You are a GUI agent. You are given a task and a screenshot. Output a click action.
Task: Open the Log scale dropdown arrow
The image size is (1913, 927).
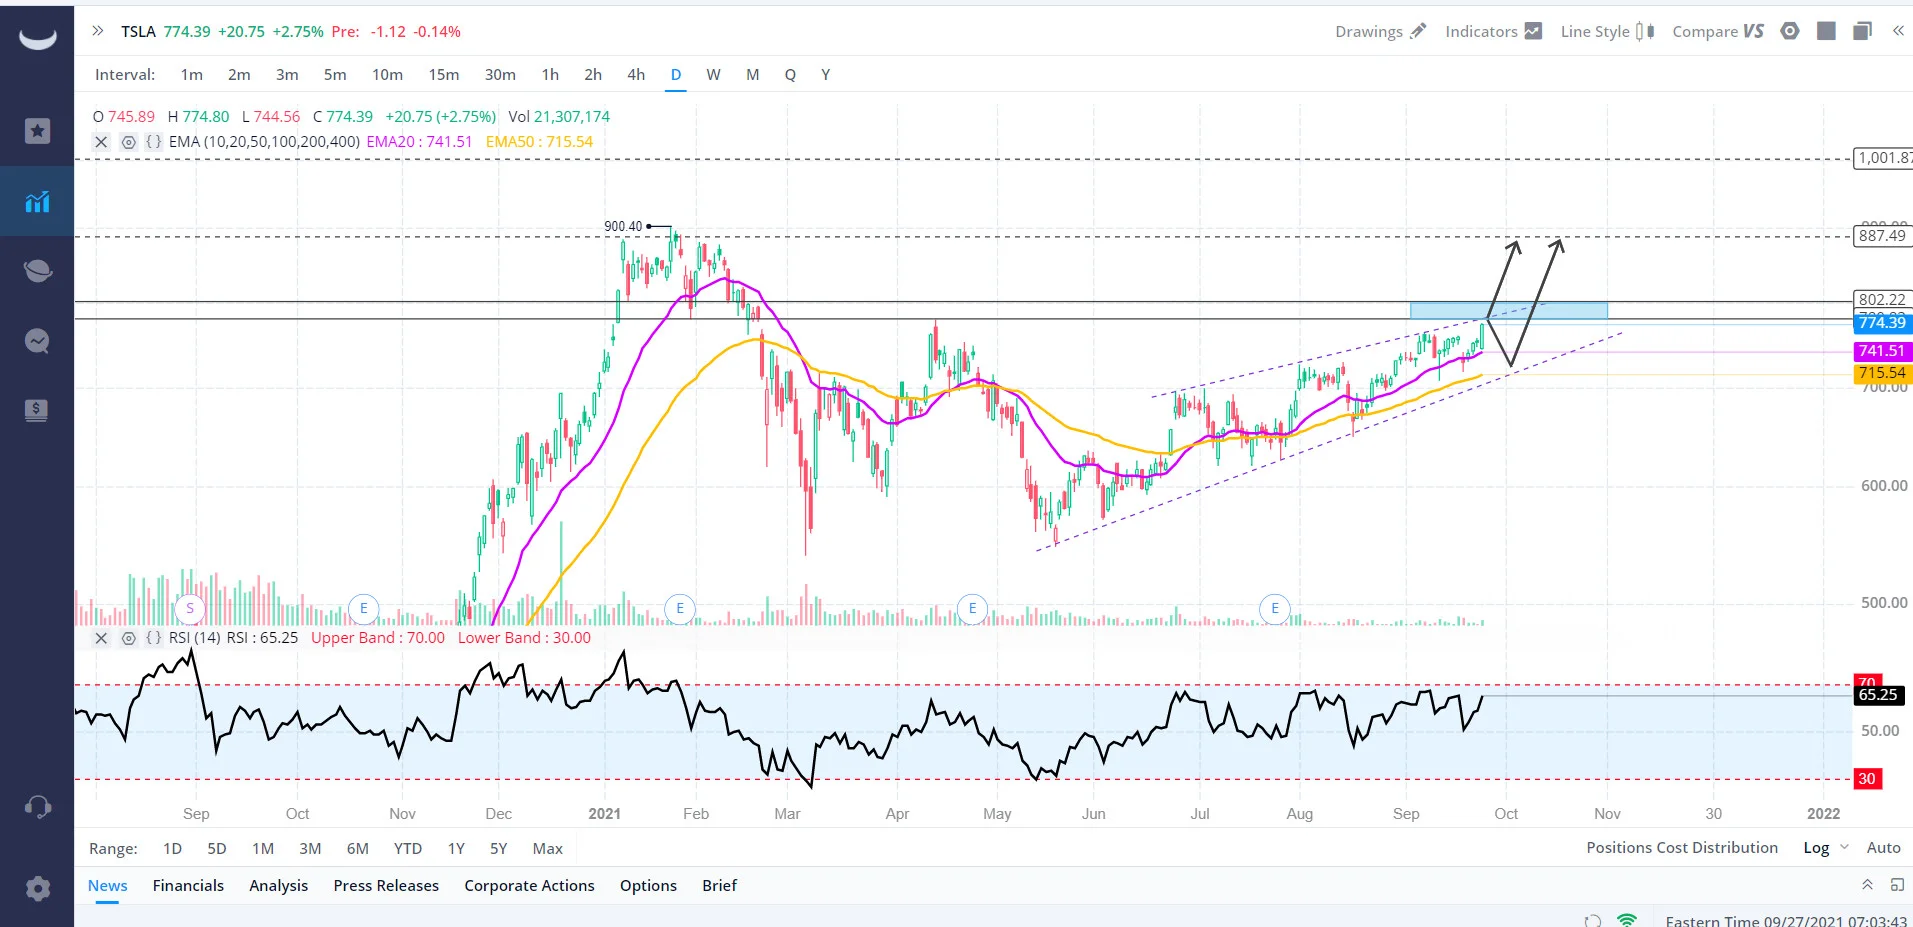(1845, 848)
